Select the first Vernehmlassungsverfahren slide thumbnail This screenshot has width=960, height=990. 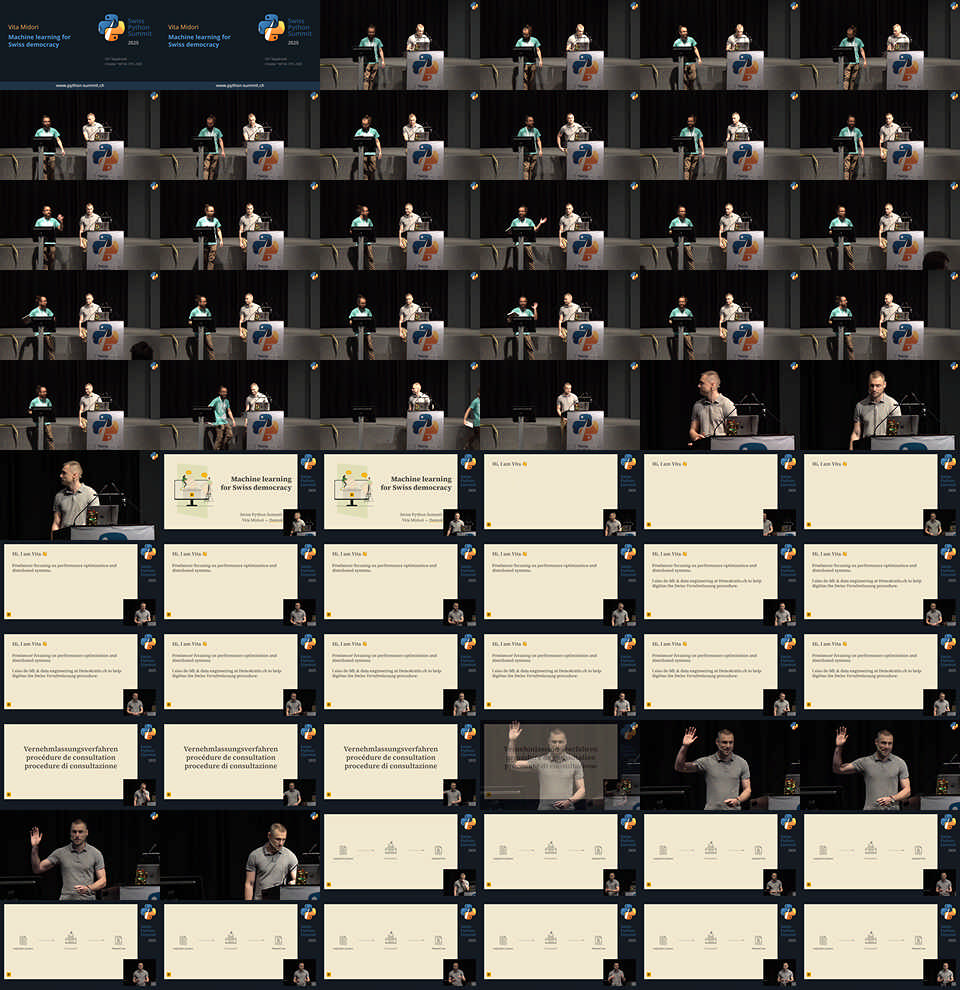pos(80,765)
